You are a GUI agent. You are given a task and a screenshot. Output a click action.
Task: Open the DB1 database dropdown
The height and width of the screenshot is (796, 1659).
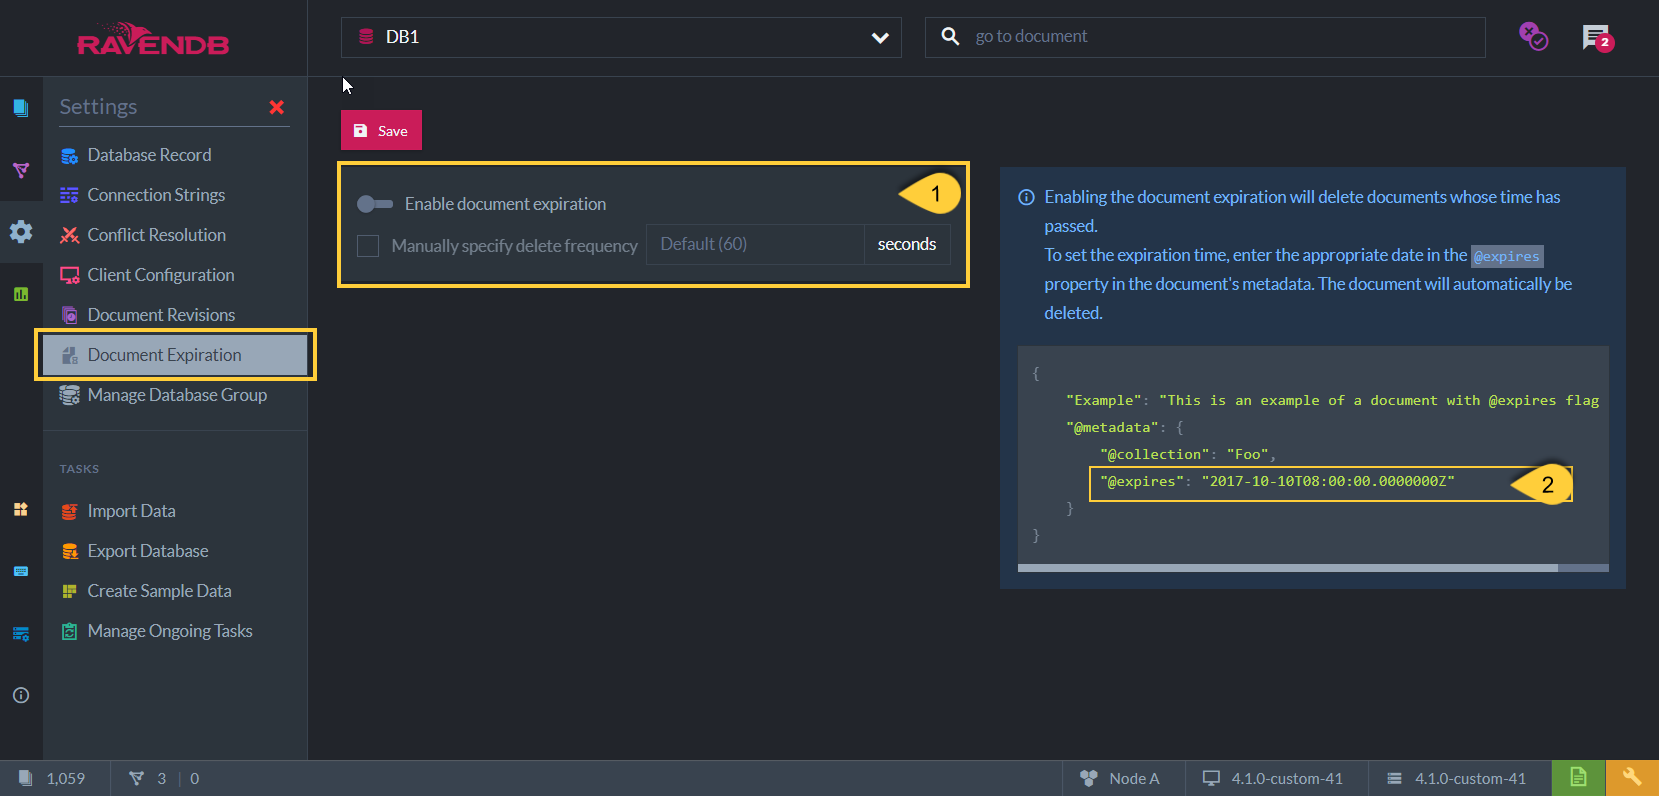click(621, 37)
